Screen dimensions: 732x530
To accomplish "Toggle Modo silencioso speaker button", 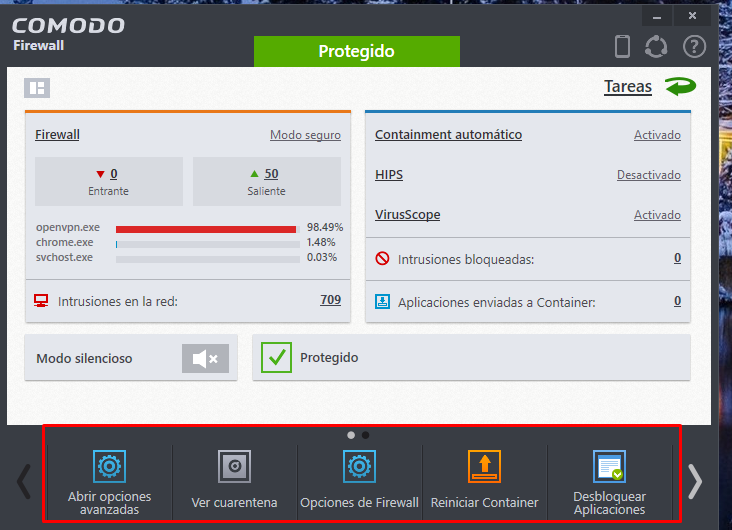I will click(205, 359).
